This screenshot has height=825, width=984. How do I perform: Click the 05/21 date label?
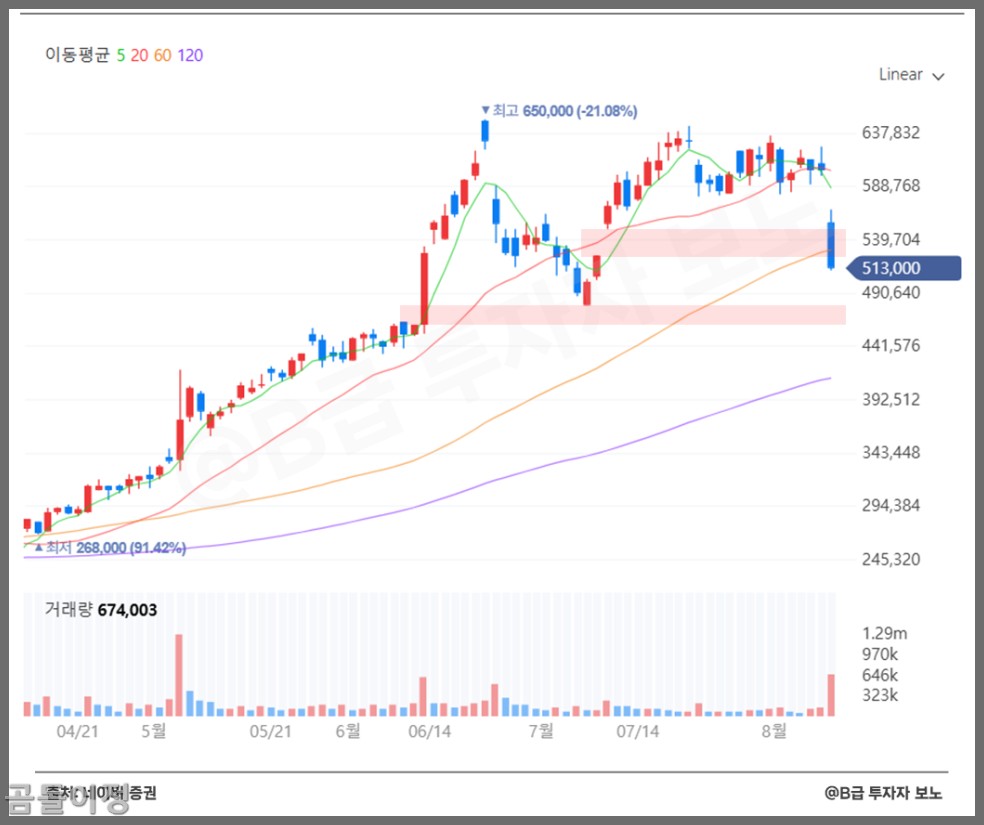coord(270,732)
